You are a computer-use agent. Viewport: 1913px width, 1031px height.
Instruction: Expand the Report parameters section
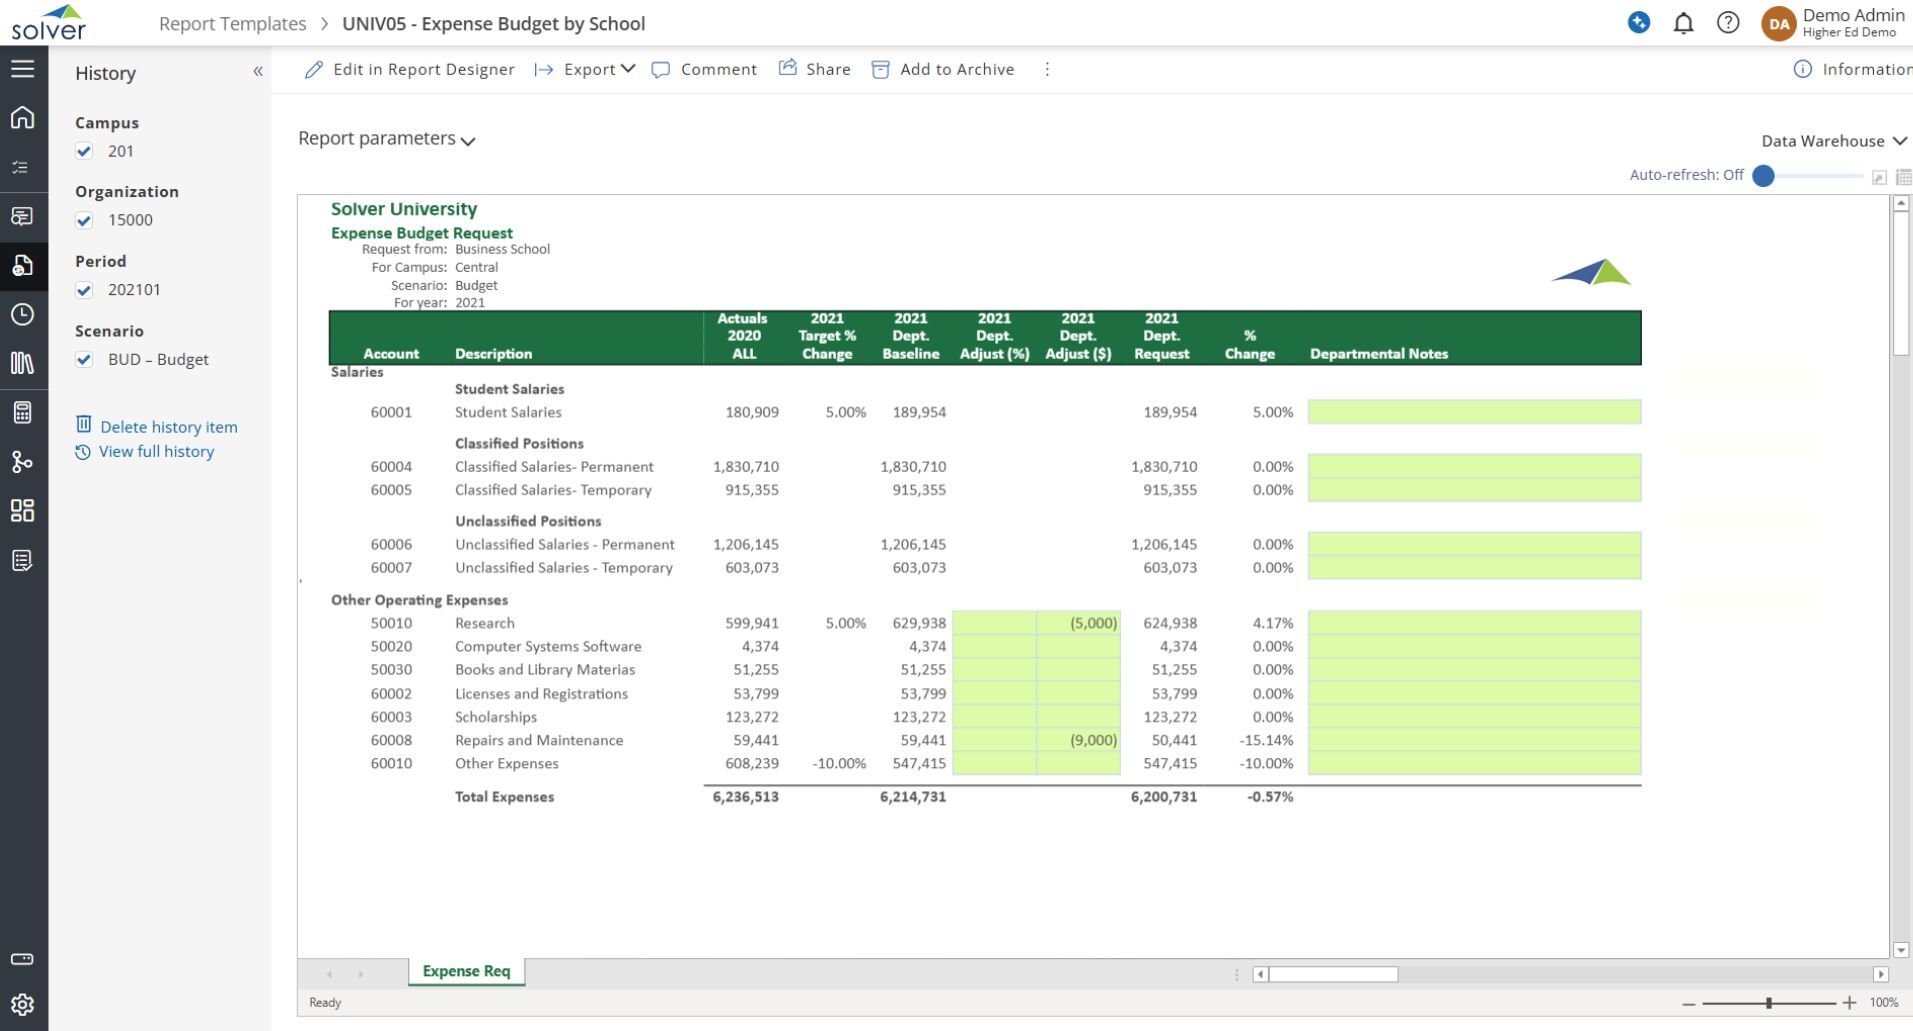coord(386,139)
